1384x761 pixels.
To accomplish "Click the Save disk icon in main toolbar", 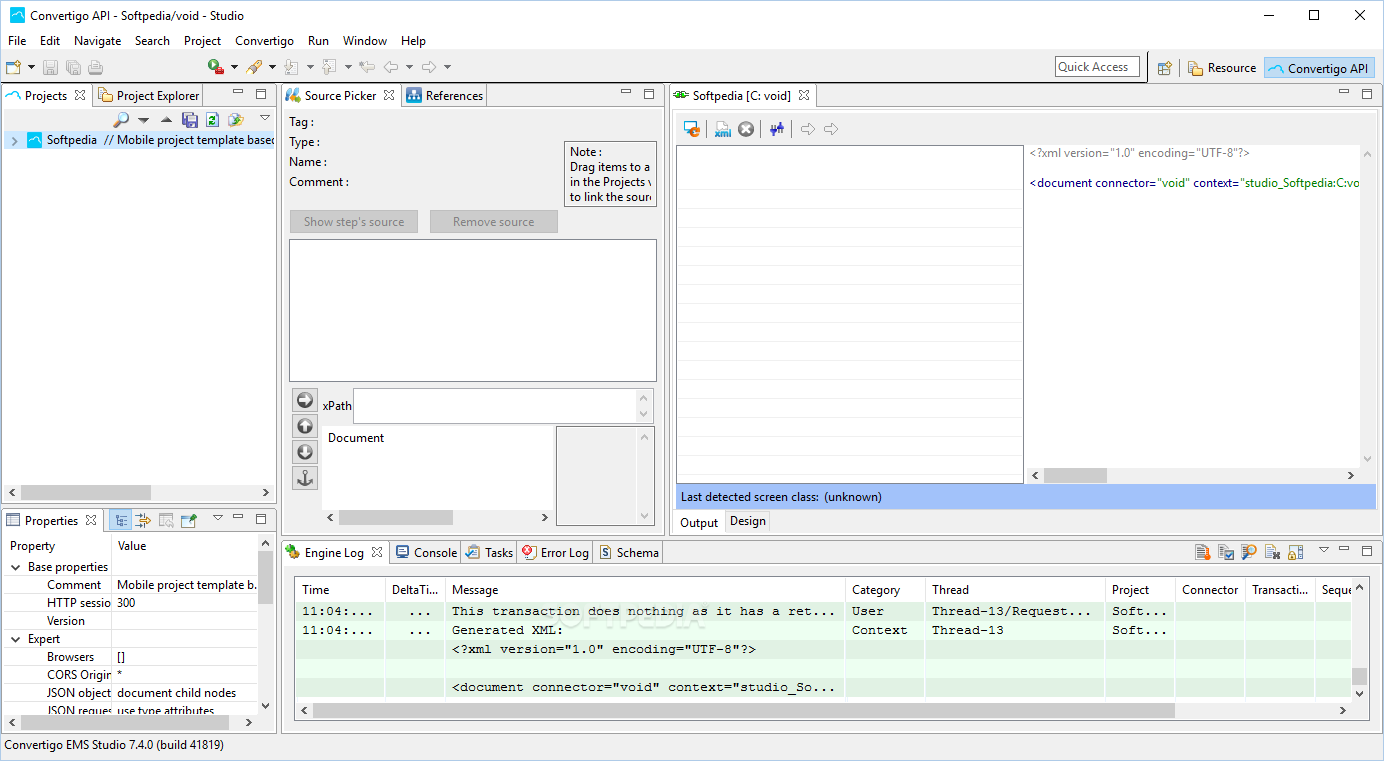I will click(x=51, y=67).
